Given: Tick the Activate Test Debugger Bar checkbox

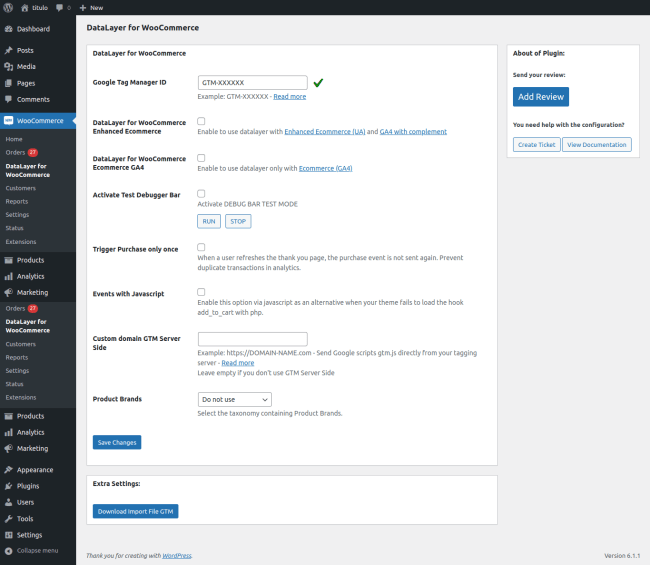Looking at the screenshot, I should [x=201, y=194].
